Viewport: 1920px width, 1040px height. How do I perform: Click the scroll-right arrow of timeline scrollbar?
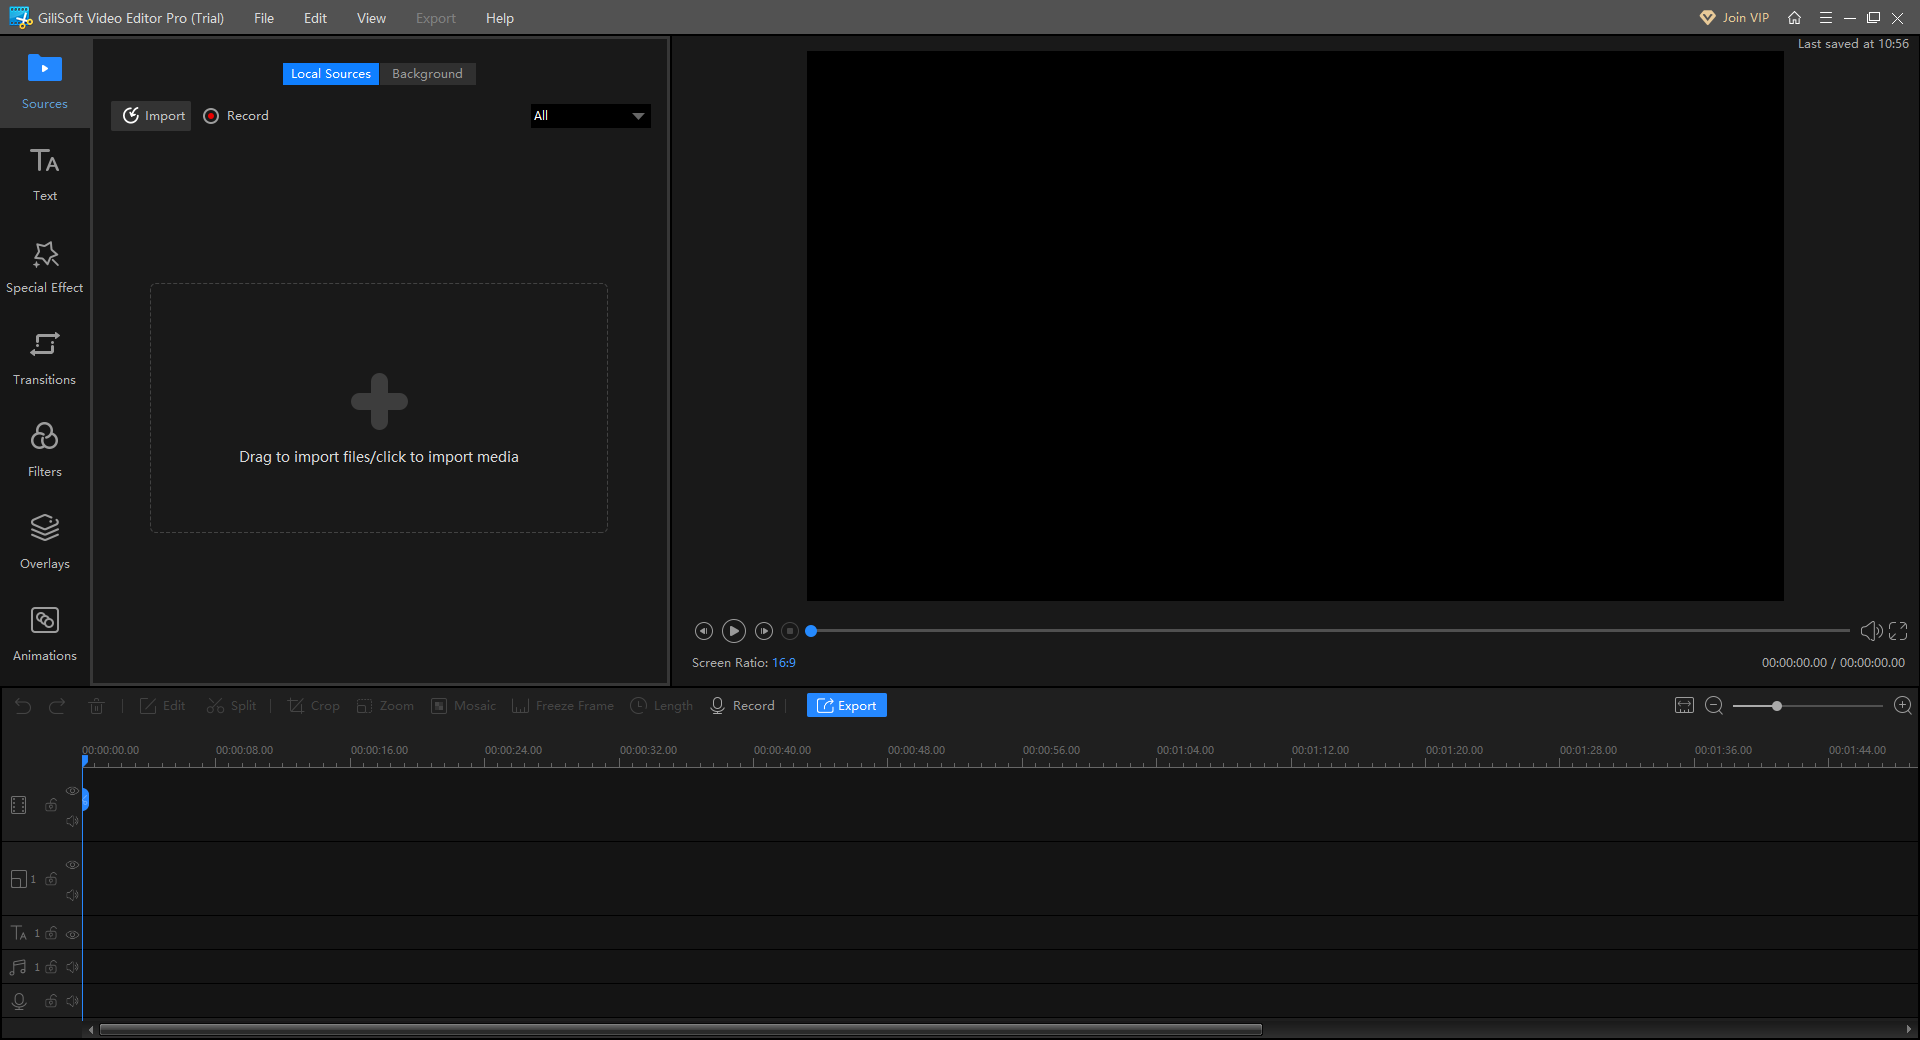pos(1909,1029)
